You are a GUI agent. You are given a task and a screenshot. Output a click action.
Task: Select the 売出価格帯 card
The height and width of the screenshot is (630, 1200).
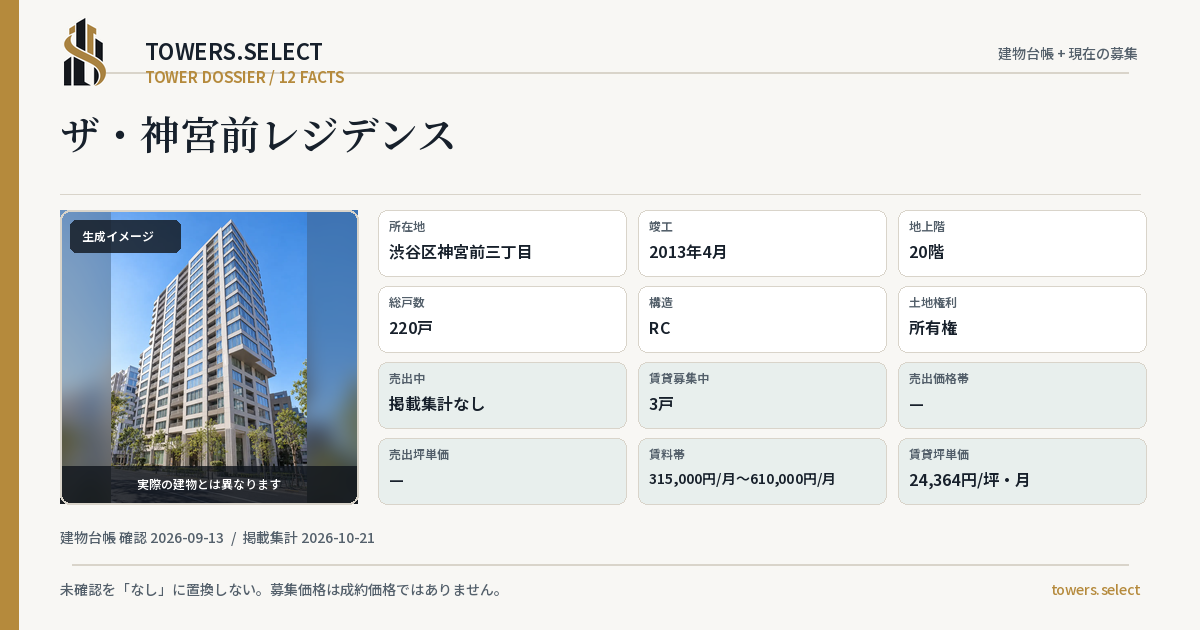(1022, 395)
